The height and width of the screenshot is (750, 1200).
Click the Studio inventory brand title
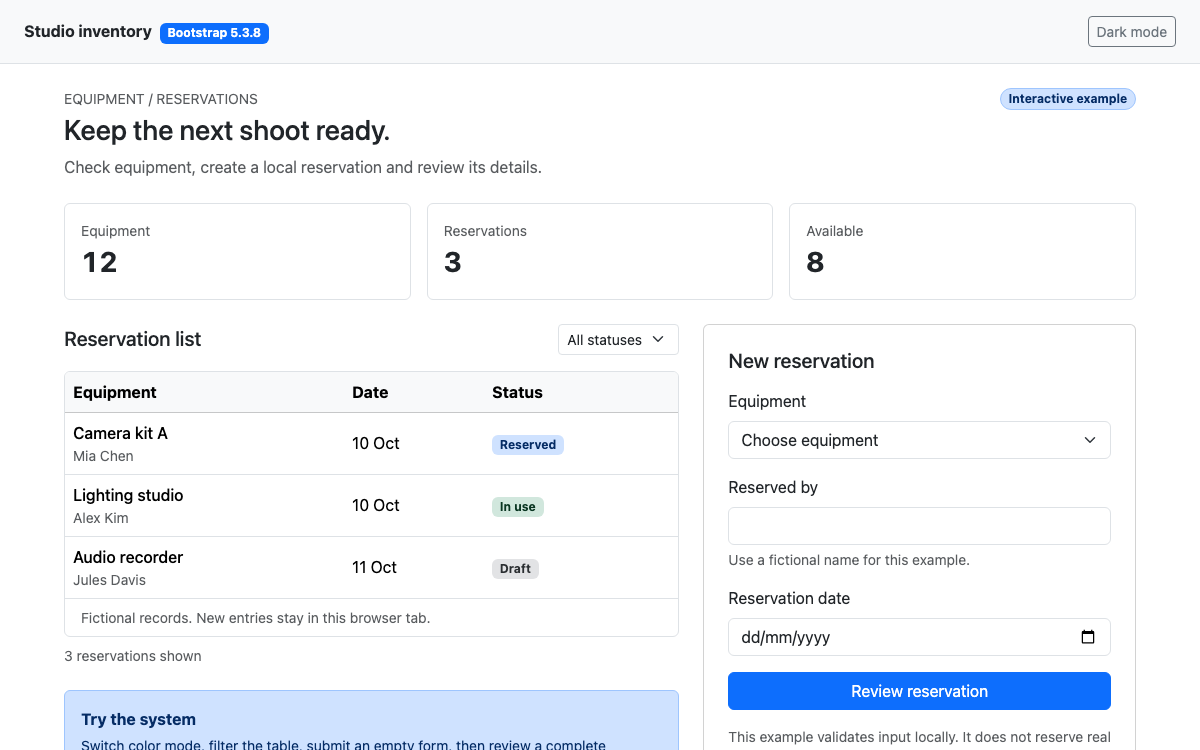(x=88, y=32)
